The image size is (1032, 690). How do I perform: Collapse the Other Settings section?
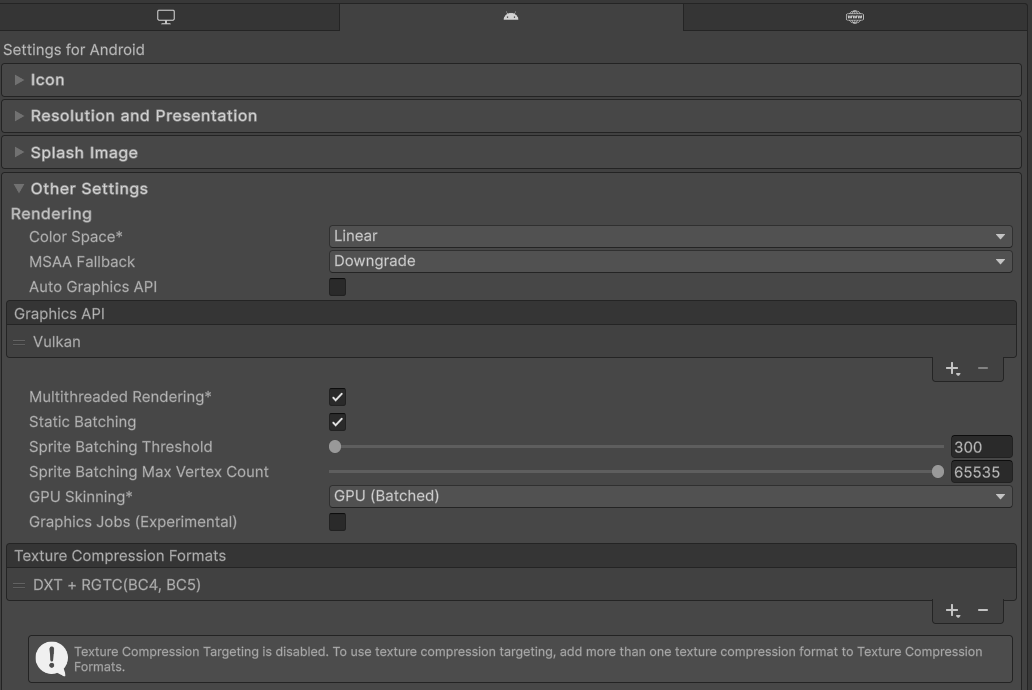pyautogui.click(x=19, y=189)
